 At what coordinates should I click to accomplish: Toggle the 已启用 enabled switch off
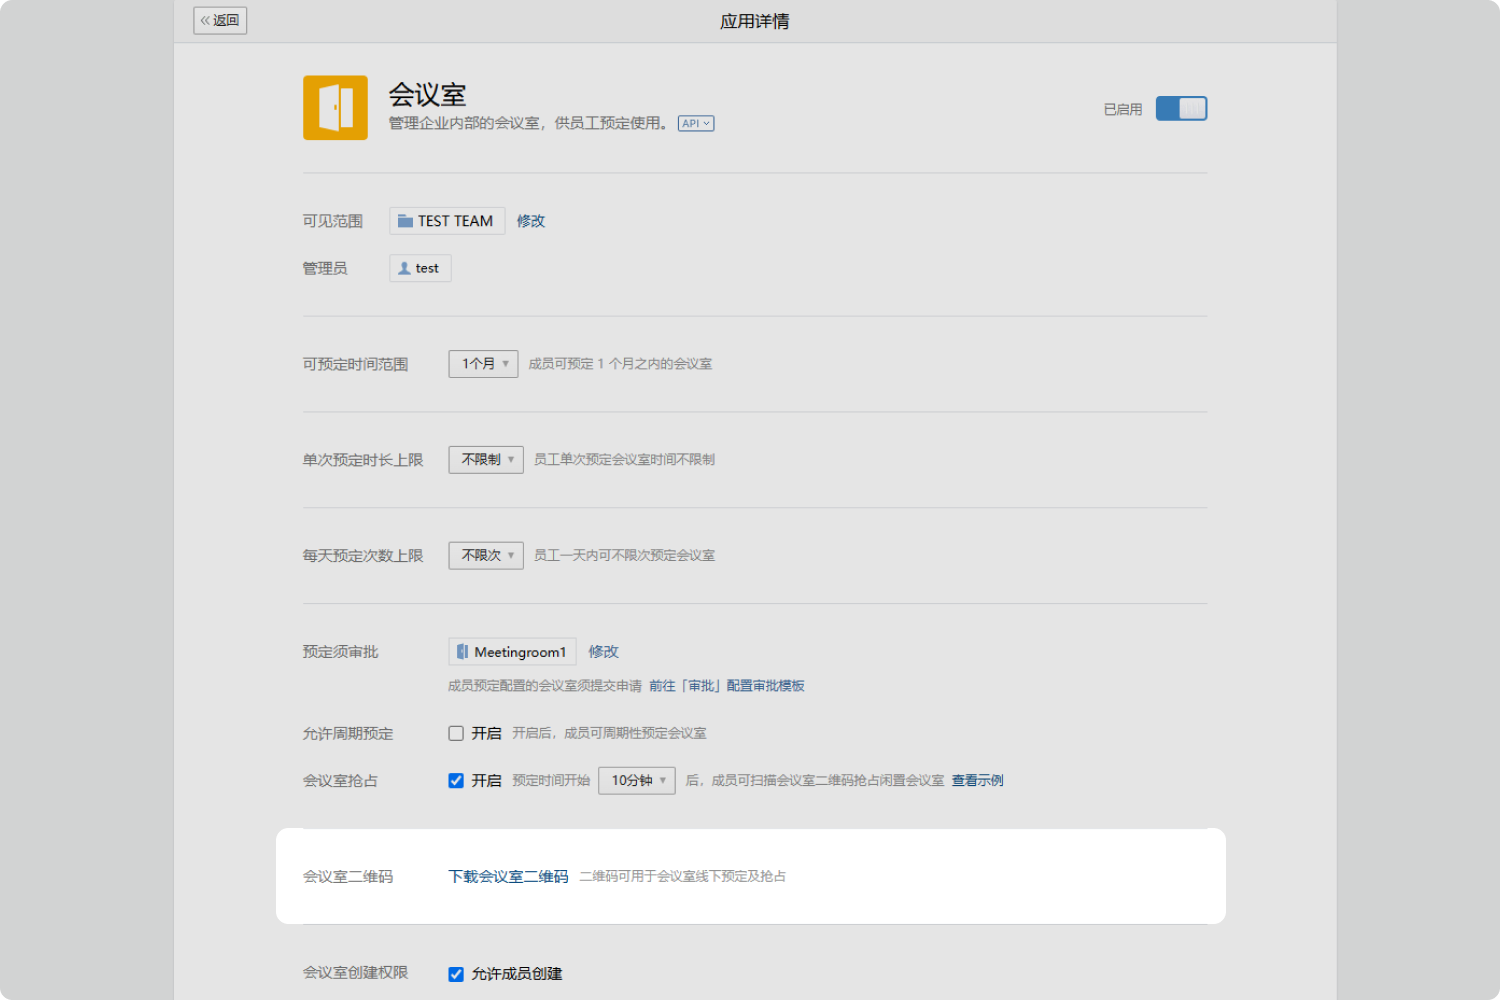tap(1181, 109)
